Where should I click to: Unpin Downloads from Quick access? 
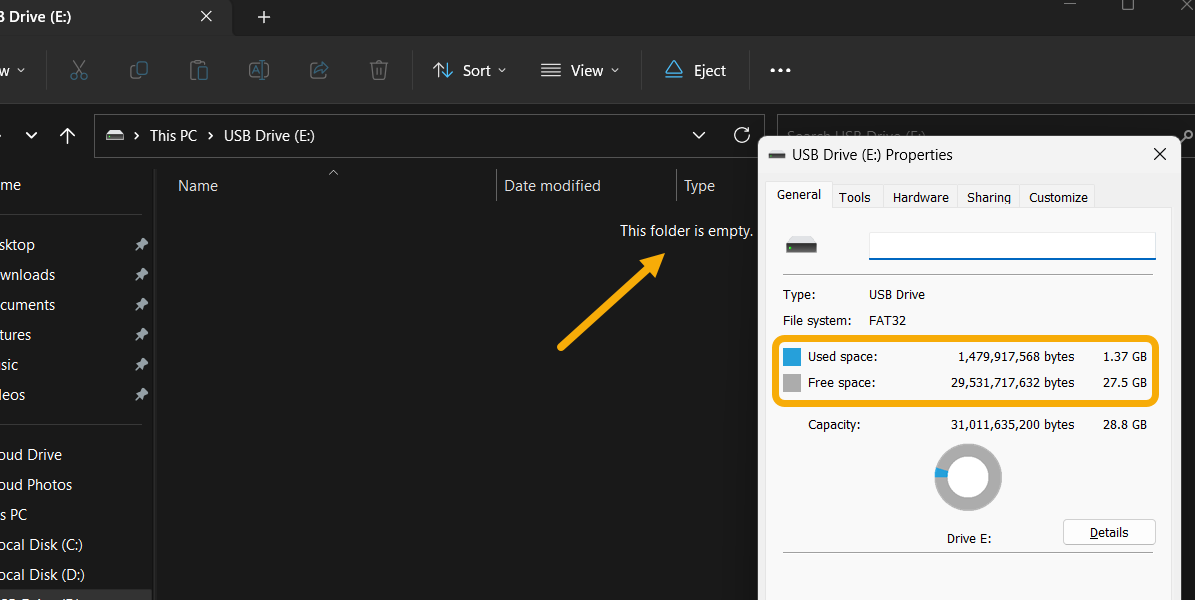point(141,274)
